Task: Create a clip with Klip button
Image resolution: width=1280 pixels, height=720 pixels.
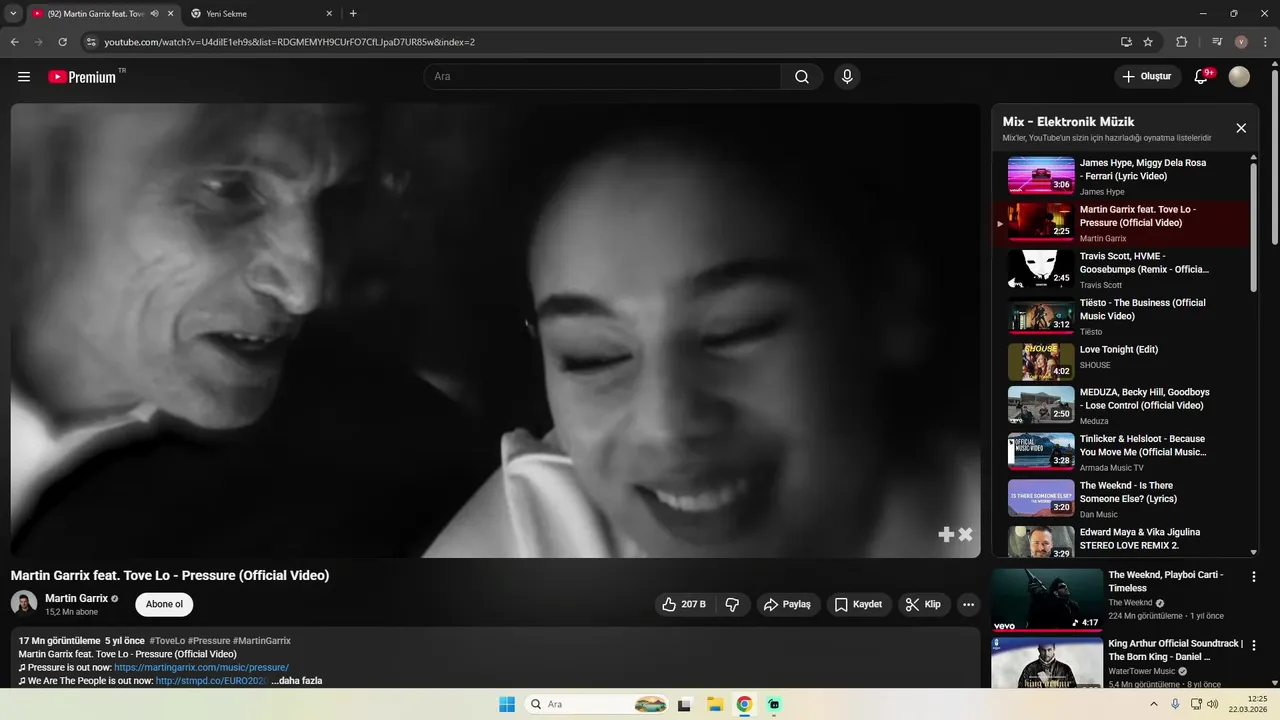Action: point(923,604)
